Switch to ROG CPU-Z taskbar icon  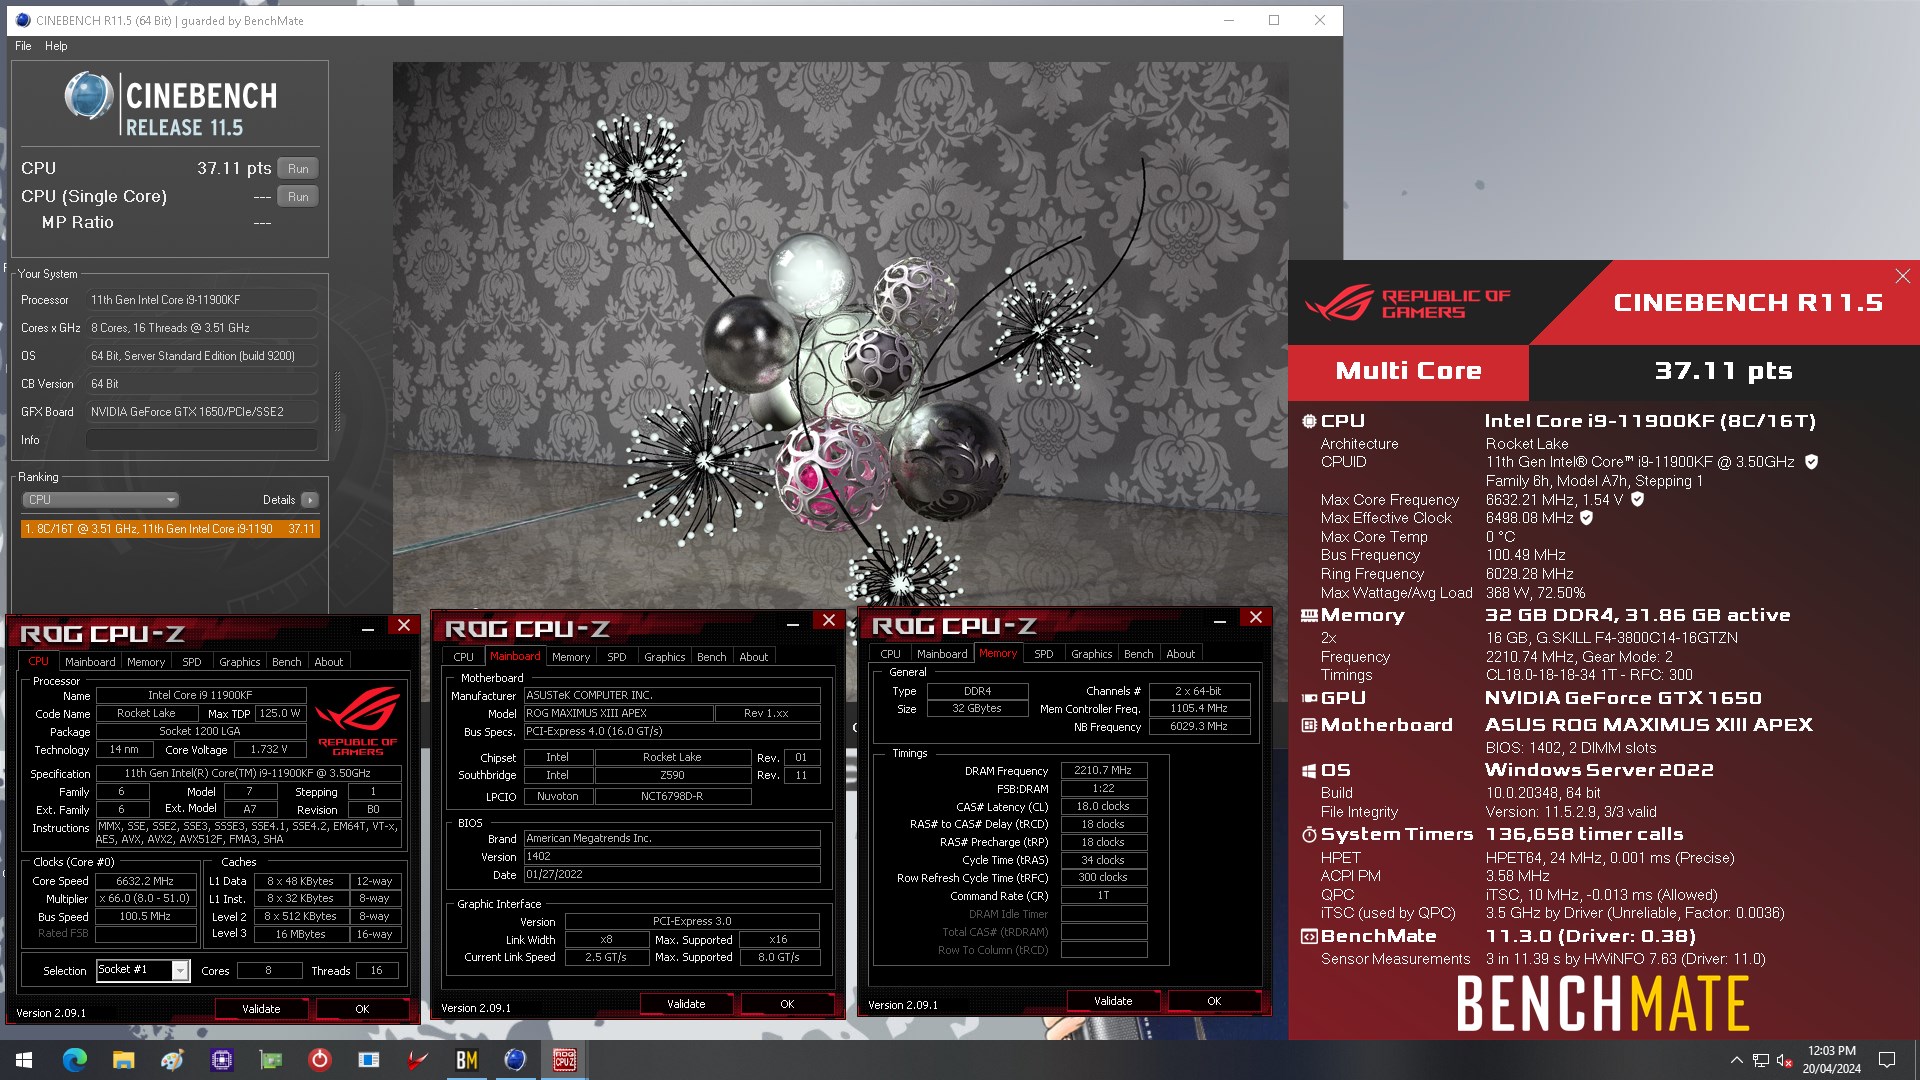tap(564, 1060)
